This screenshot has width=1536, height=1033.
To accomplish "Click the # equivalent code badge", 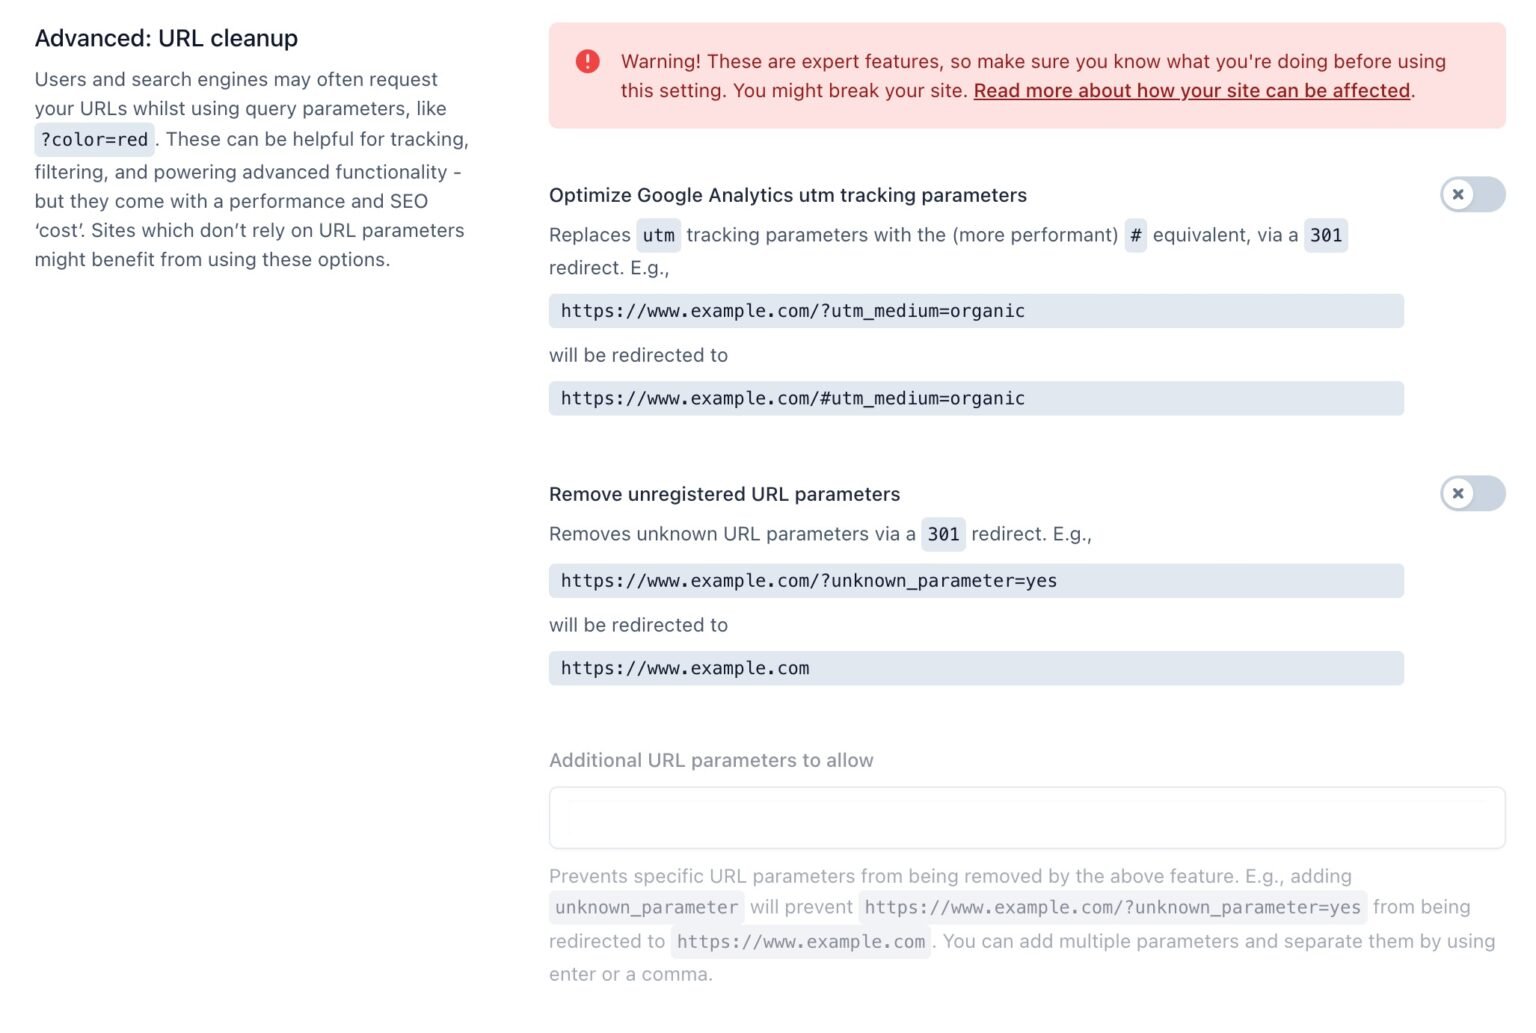I will [1134, 235].
